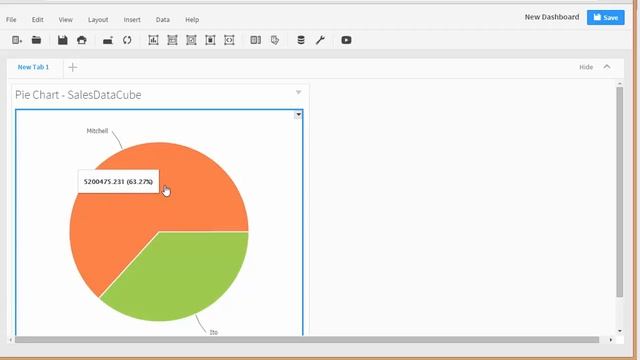Click the horizontal scrollbar thumb
The height and width of the screenshot is (360, 640).
point(307,340)
